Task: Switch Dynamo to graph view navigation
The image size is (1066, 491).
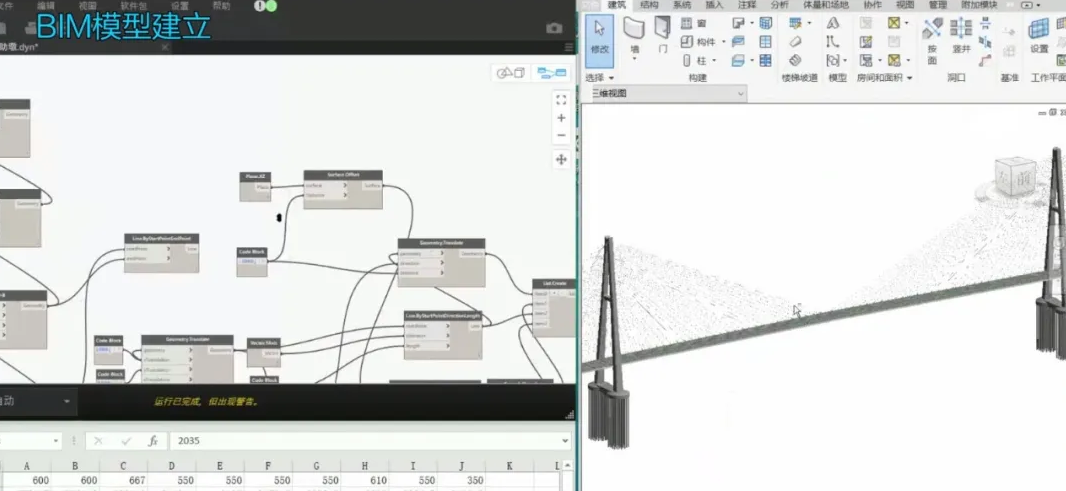Action: 551,73
